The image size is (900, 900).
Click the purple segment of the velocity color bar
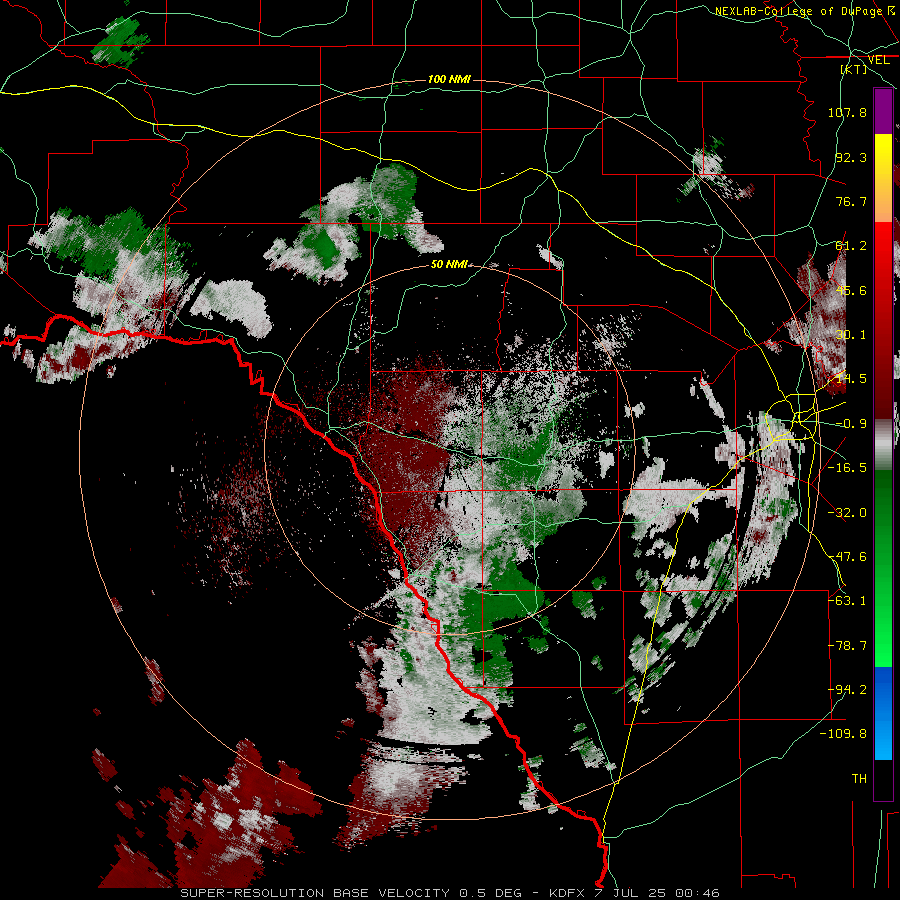(x=883, y=111)
